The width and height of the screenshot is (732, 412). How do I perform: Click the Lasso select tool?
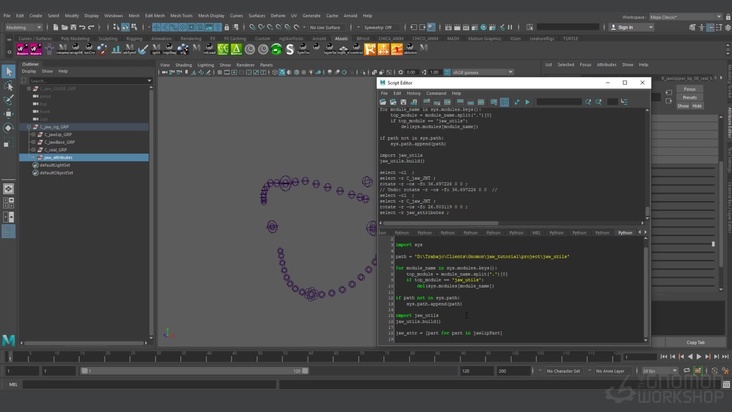pos(8,86)
